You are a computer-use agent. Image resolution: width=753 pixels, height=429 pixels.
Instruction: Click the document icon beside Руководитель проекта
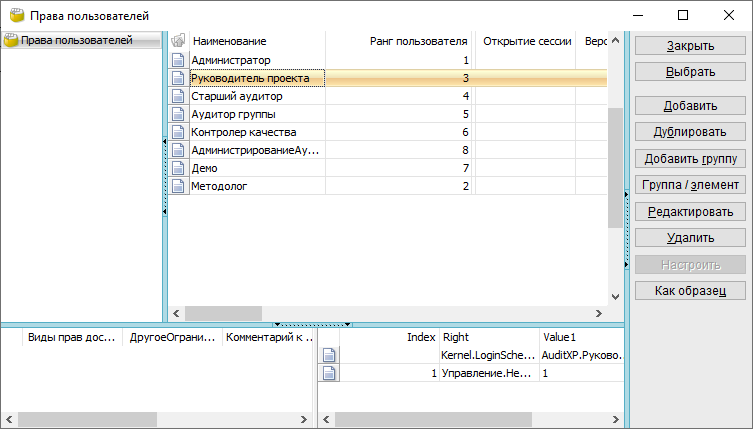click(178, 78)
